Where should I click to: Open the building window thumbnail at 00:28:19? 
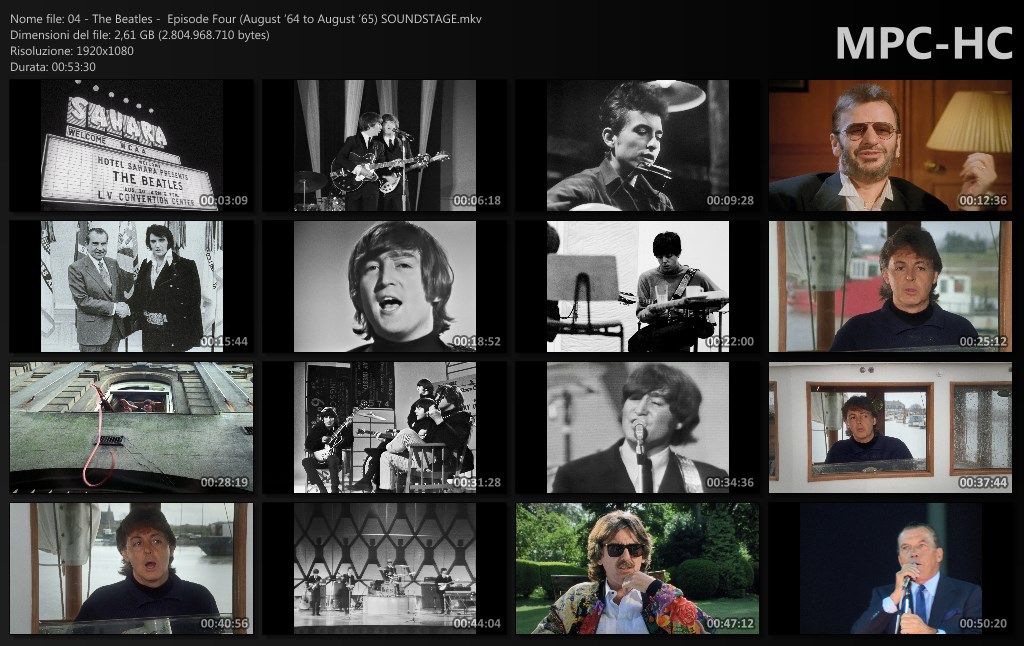(131, 427)
